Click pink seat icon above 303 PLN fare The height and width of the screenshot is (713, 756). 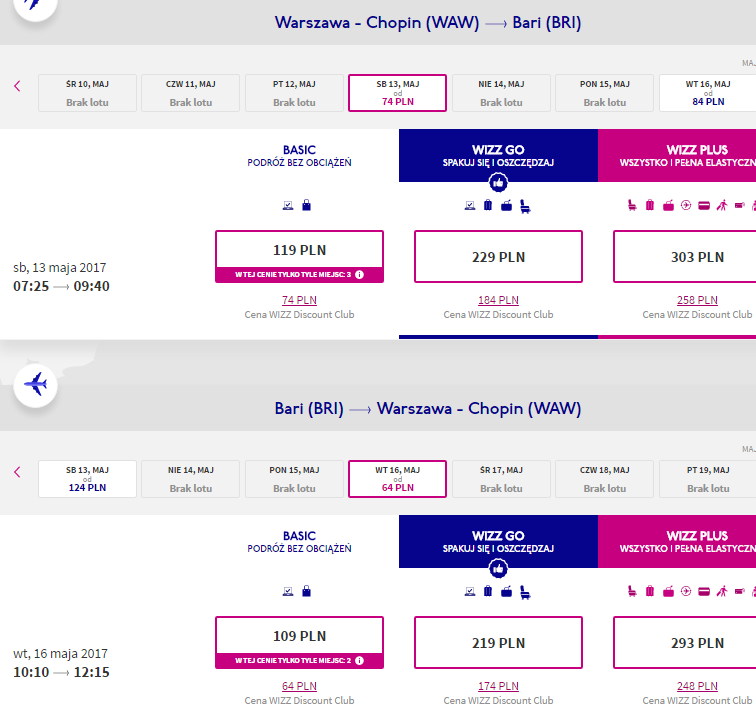[632, 206]
